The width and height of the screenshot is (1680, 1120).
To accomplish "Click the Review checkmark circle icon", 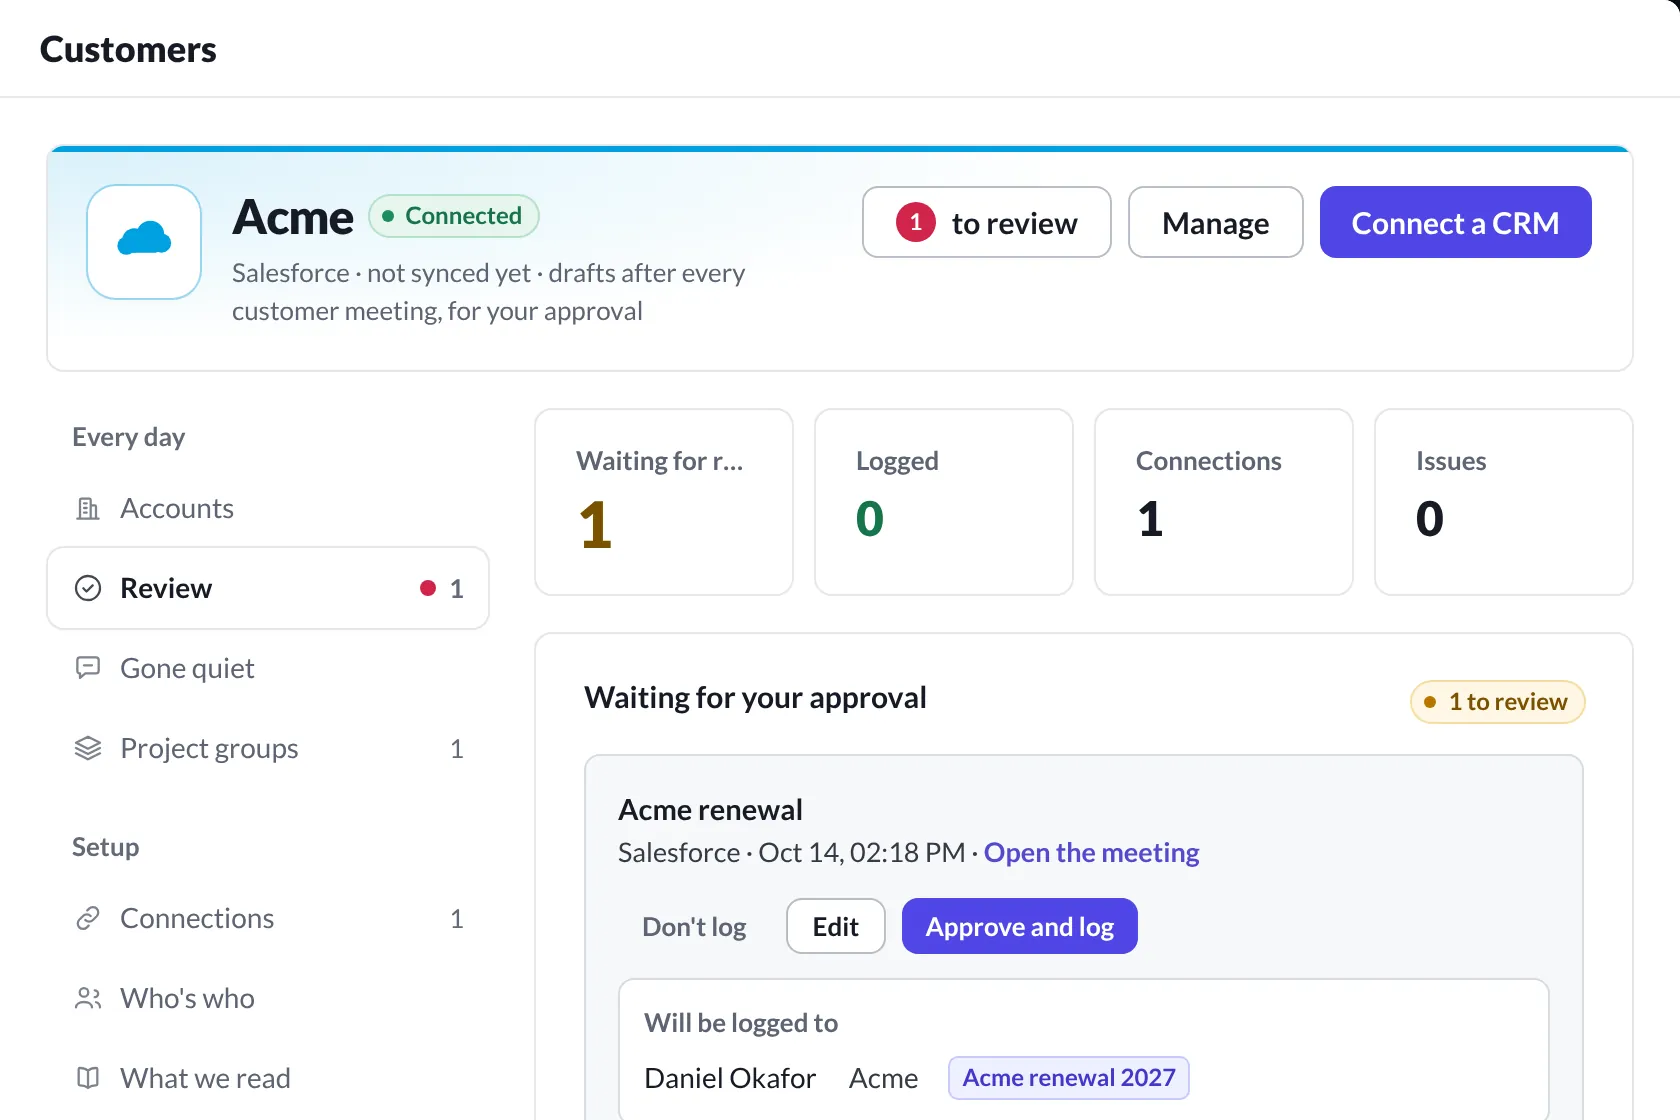I will (x=88, y=588).
